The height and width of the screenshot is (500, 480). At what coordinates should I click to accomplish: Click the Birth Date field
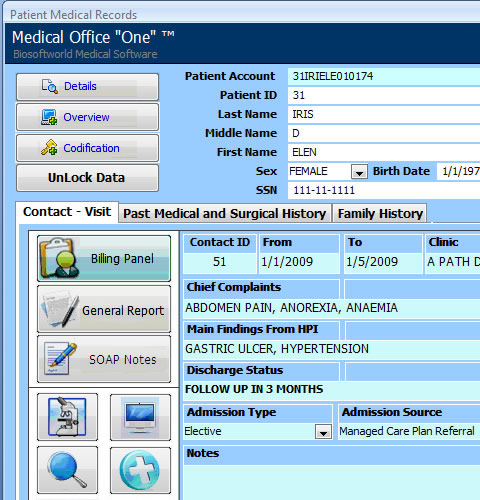(x=459, y=171)
